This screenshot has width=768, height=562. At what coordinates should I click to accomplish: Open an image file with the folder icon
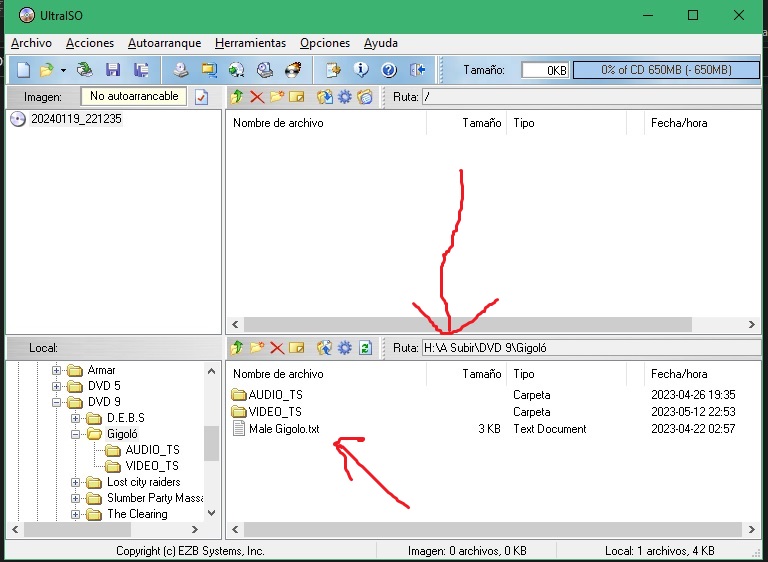click(47, 70)
